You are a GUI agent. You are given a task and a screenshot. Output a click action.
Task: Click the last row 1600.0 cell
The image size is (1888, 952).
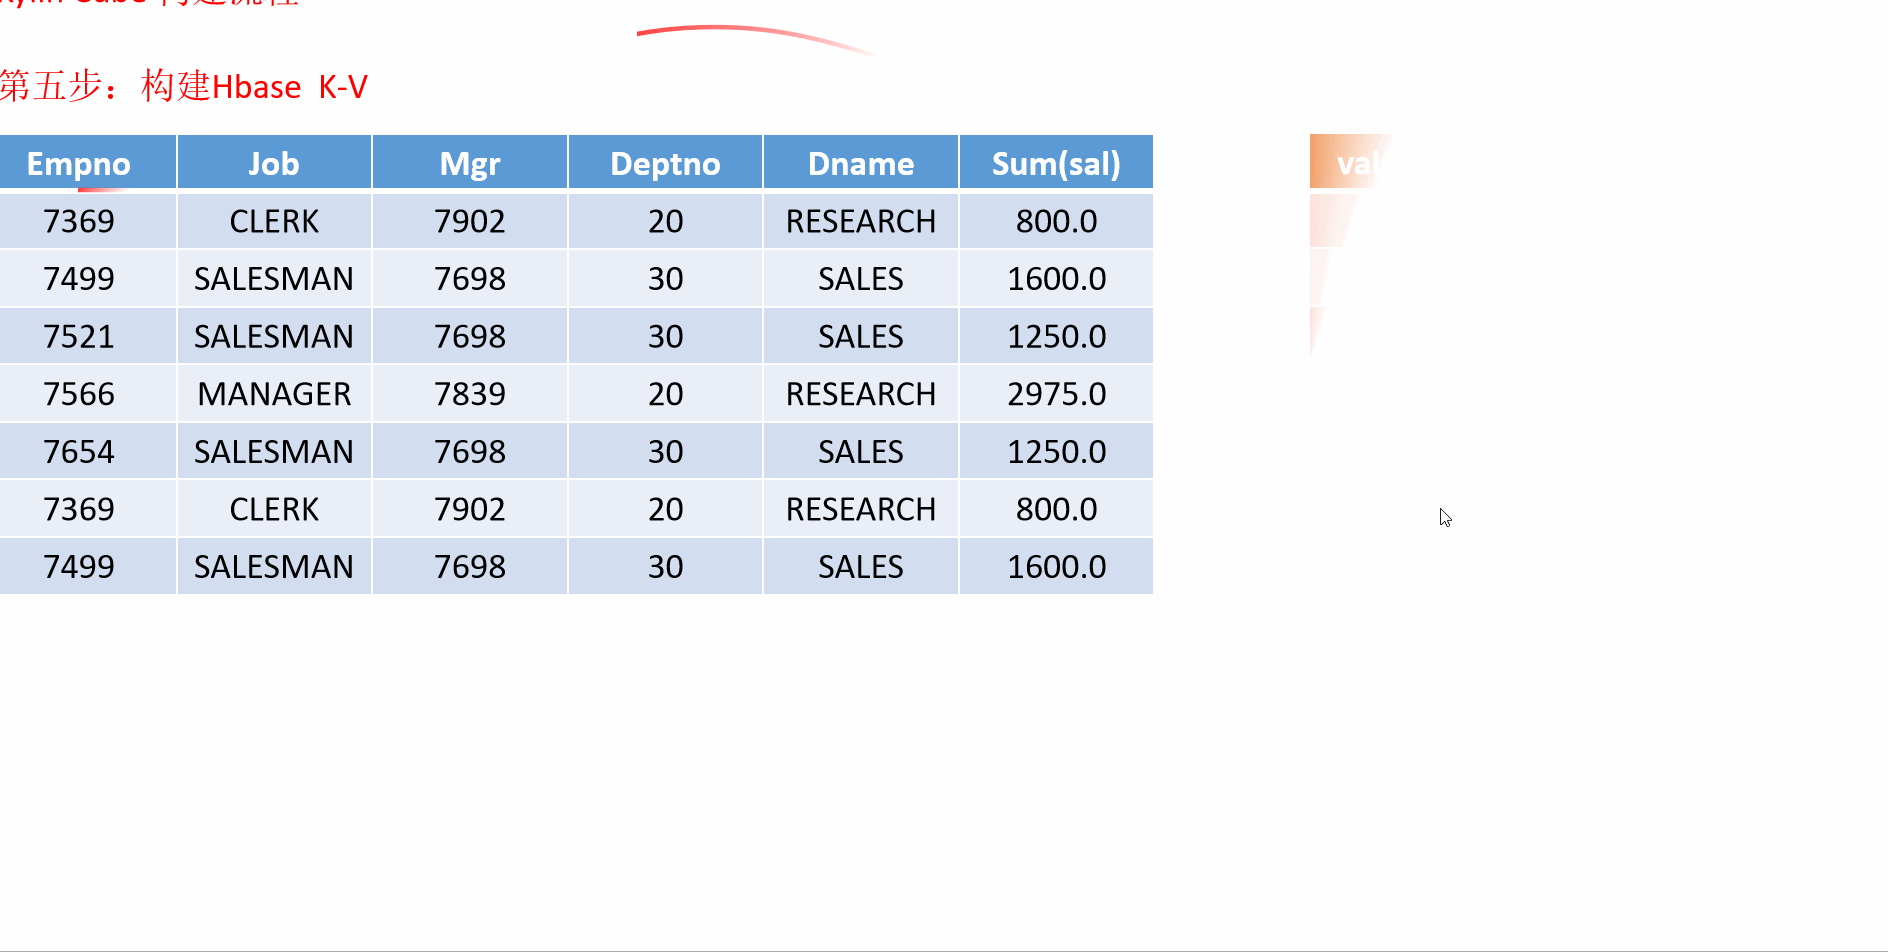(1056, 566)
